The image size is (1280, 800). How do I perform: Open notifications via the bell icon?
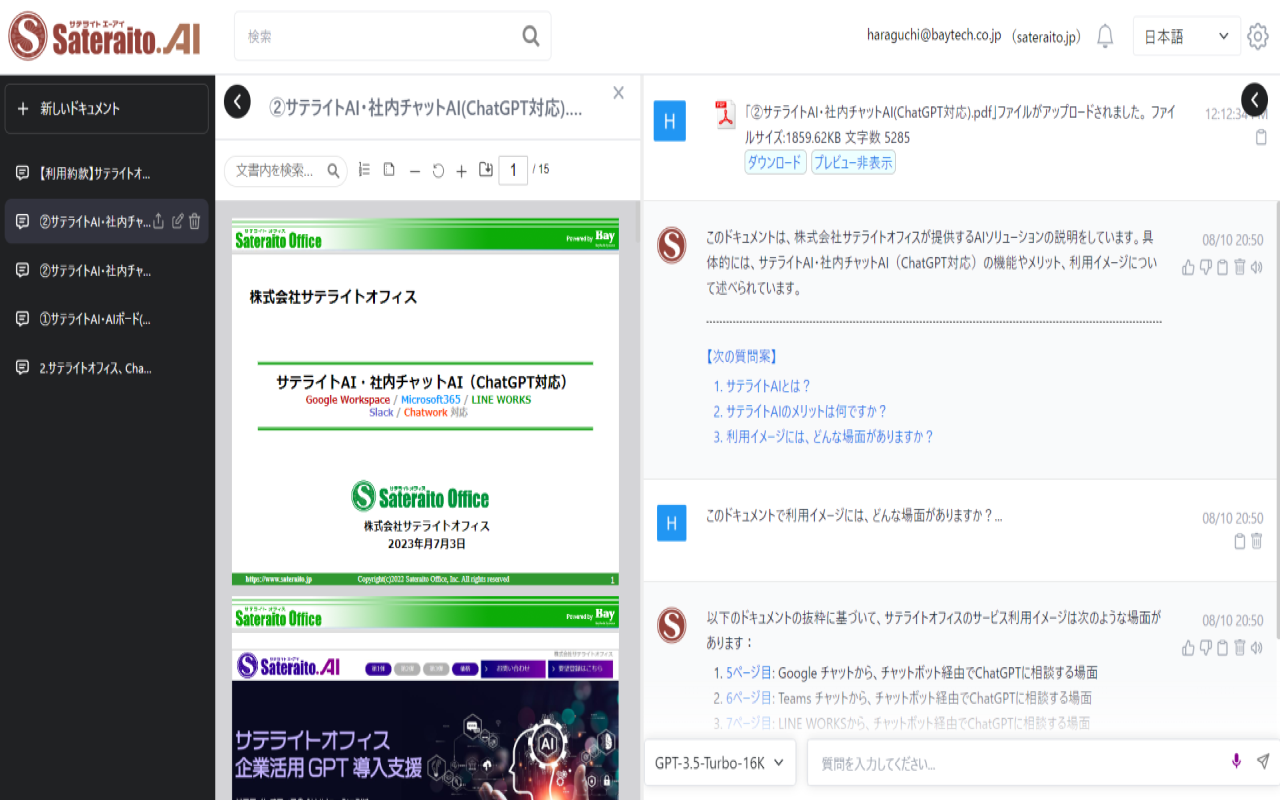click(x=1104, y=36)
